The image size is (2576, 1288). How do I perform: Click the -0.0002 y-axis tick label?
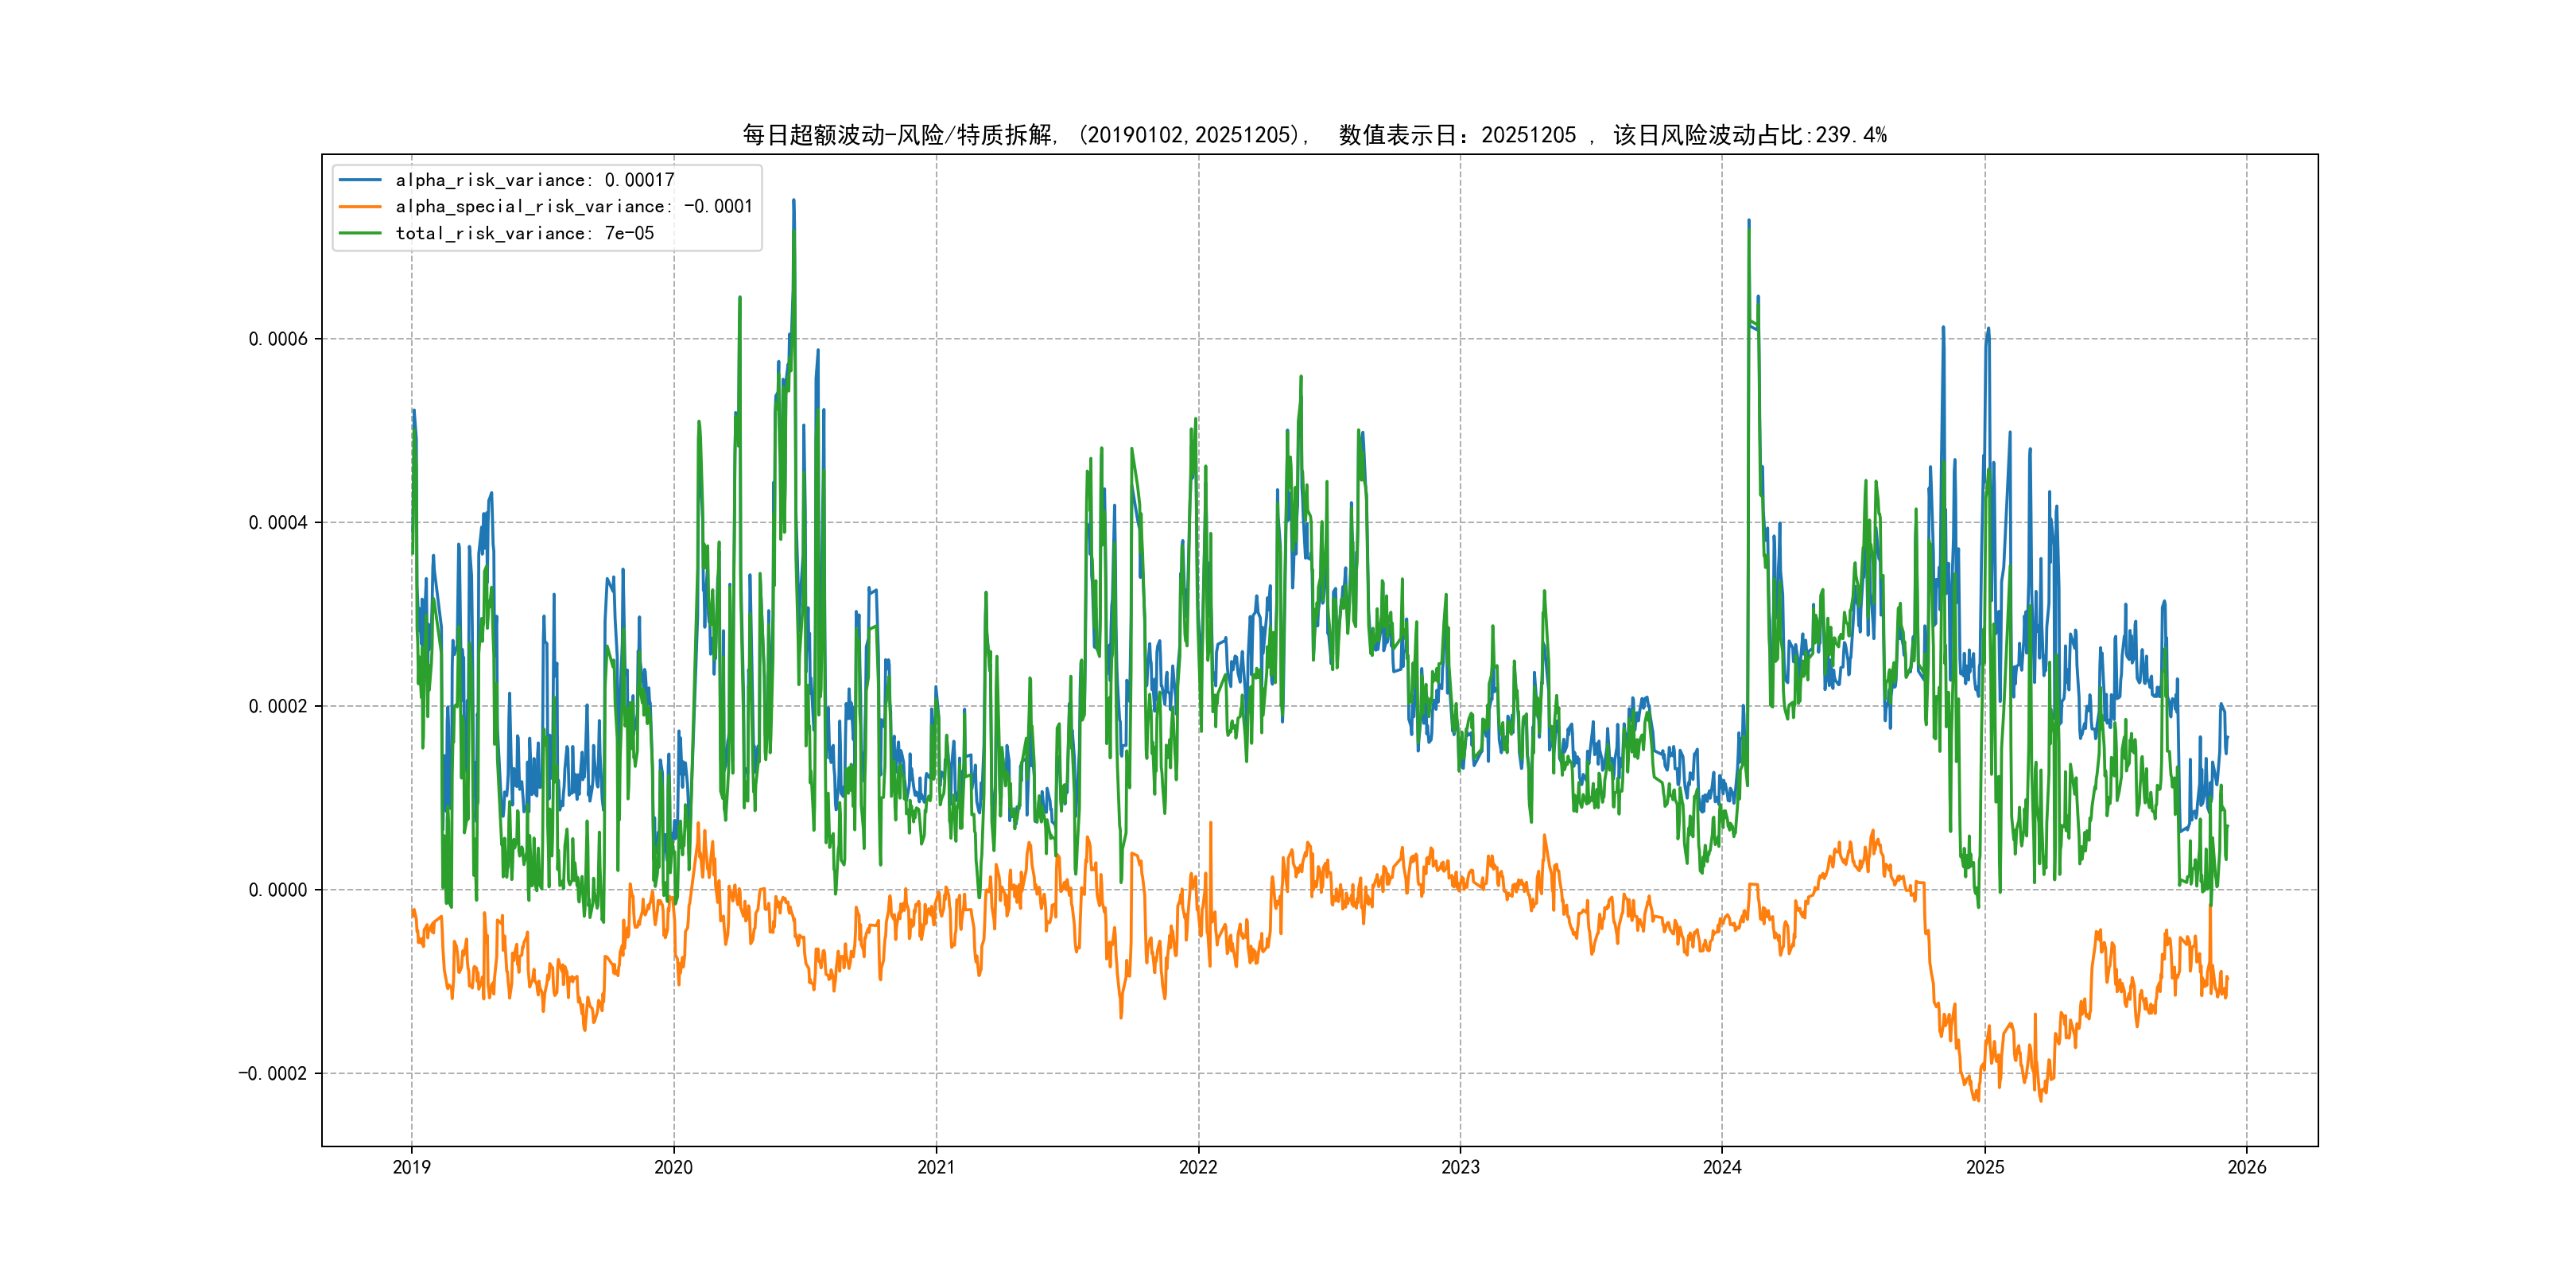(x=272, y=1074)
